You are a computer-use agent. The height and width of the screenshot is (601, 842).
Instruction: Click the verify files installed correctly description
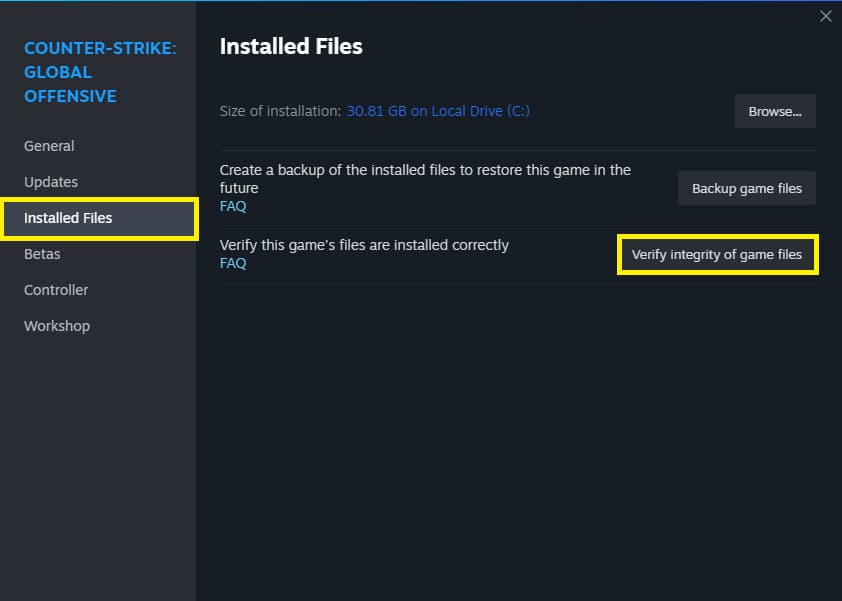[x=364, y=245]
